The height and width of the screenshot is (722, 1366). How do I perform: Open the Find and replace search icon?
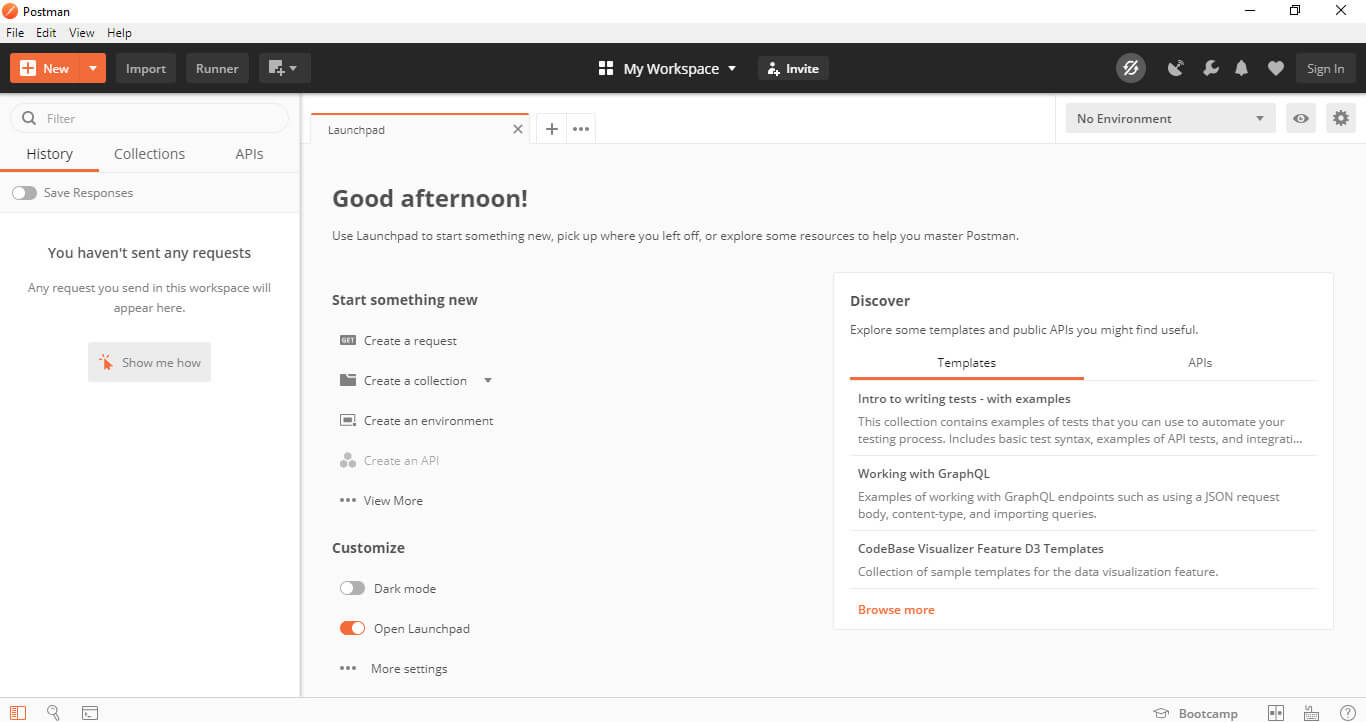click(53, 712)
